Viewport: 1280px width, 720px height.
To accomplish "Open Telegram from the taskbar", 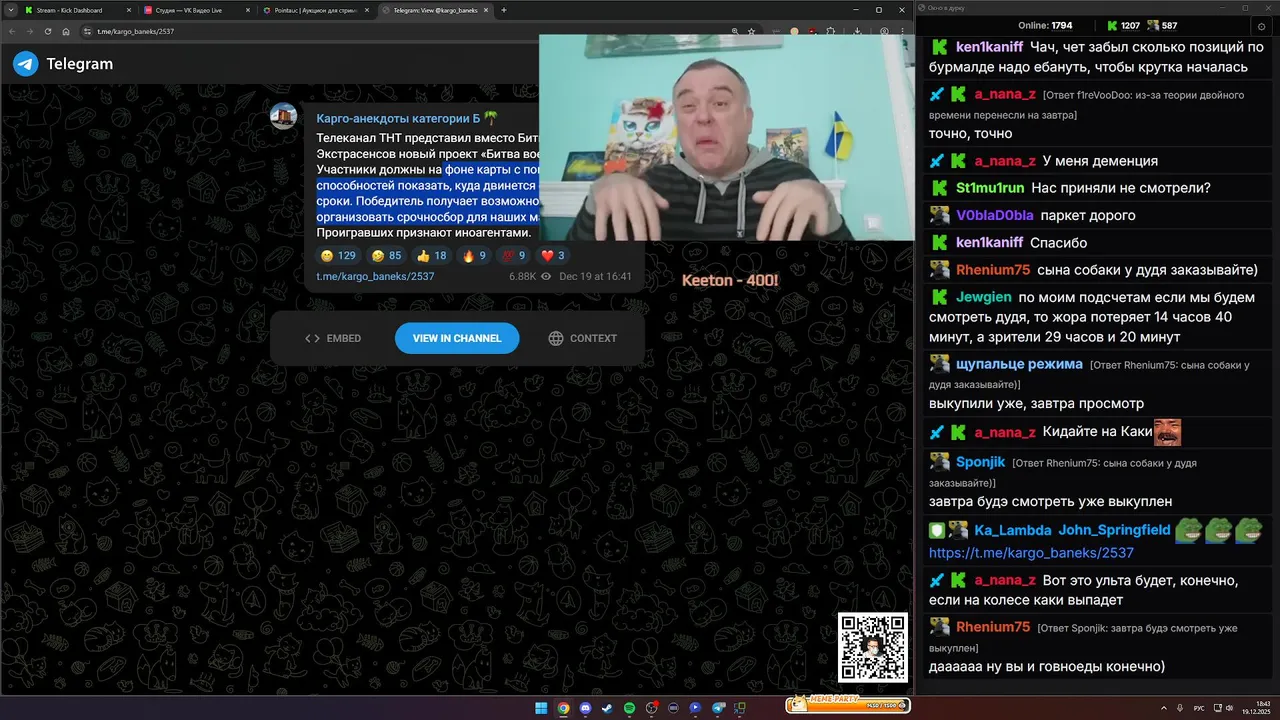I will (x=717, y=708).
